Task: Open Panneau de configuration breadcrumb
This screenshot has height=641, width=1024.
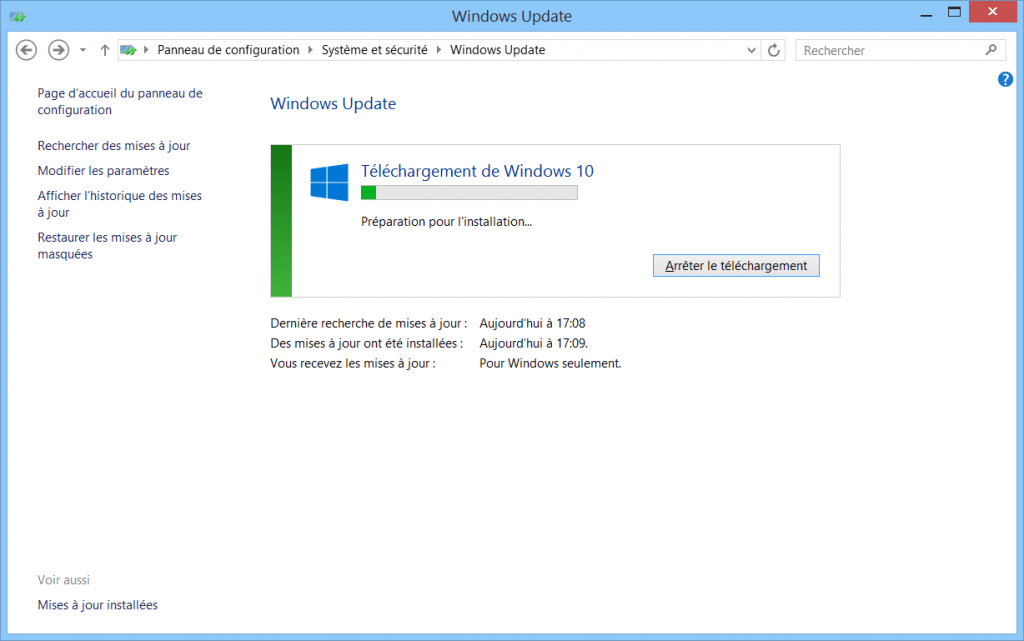Action: coord(228,50)
